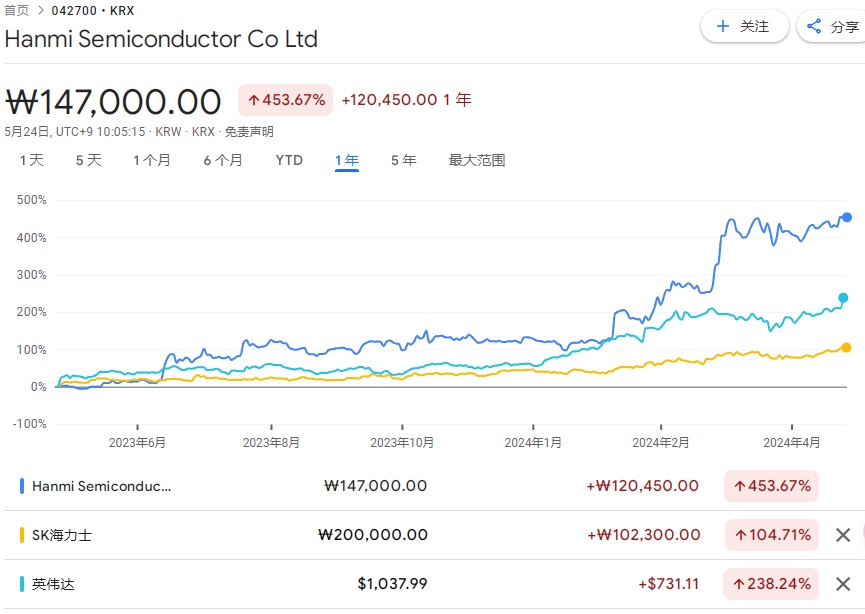The width and height of the screenshot is (865, 614).
Task: Click the blue Hanmi Semiconductor legend color bar
Action: click(x=22, y=486)
